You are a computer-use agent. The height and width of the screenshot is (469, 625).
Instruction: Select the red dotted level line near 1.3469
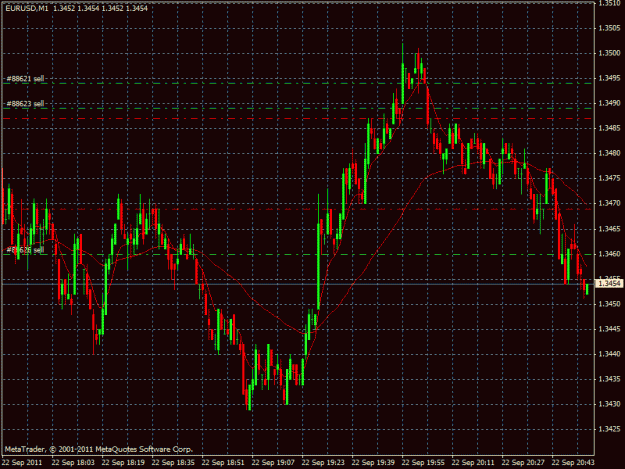point(298,209)
